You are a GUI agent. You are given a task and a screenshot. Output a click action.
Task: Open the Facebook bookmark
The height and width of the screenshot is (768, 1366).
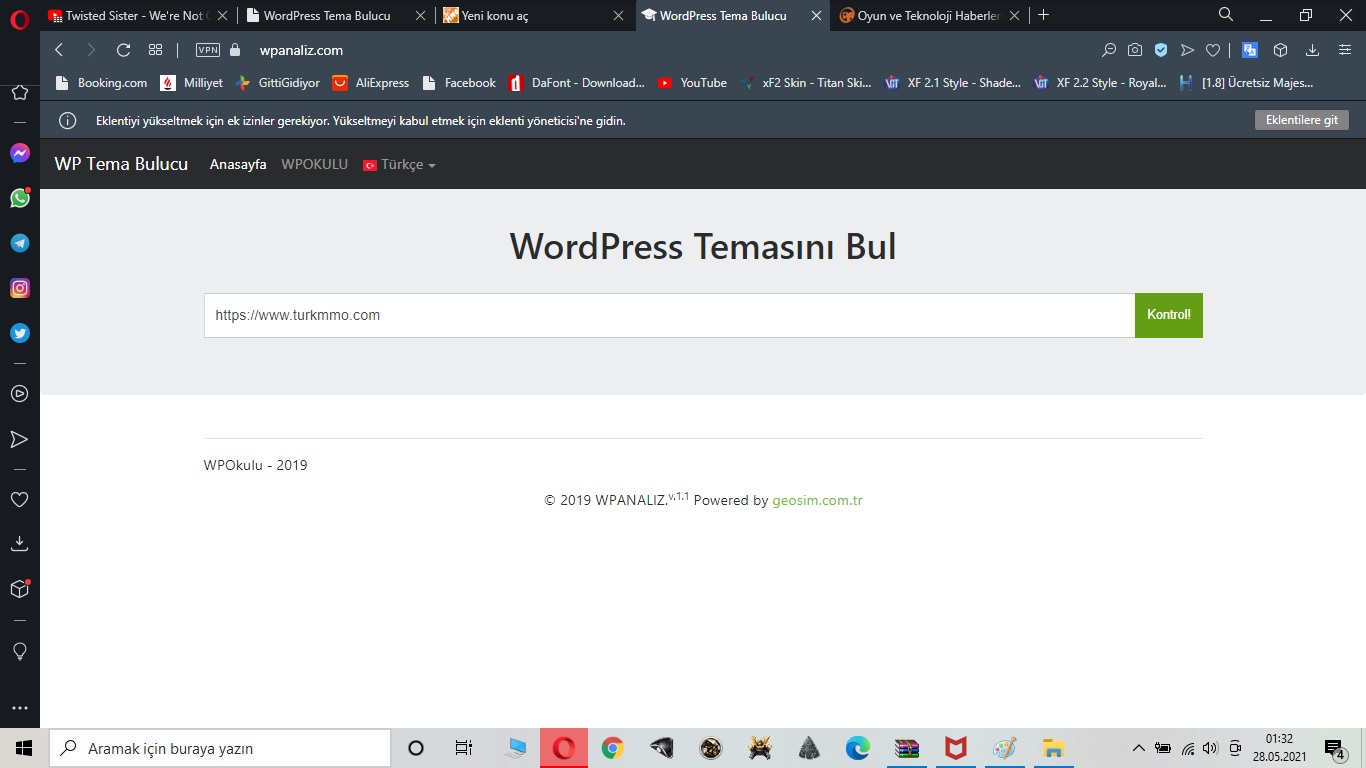pos(459,83)
